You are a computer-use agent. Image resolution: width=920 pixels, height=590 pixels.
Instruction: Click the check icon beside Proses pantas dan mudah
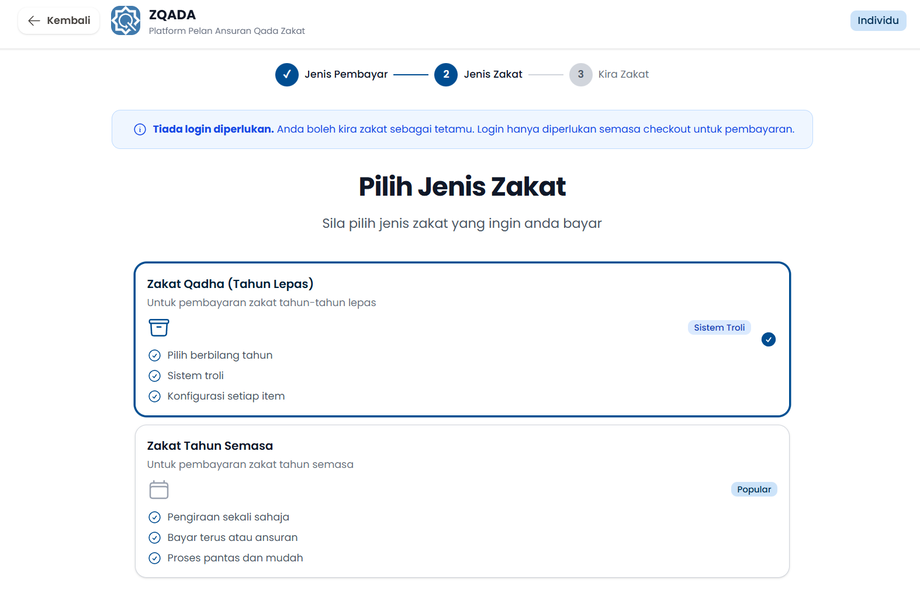pyautogui.click(x=154, y=558)
